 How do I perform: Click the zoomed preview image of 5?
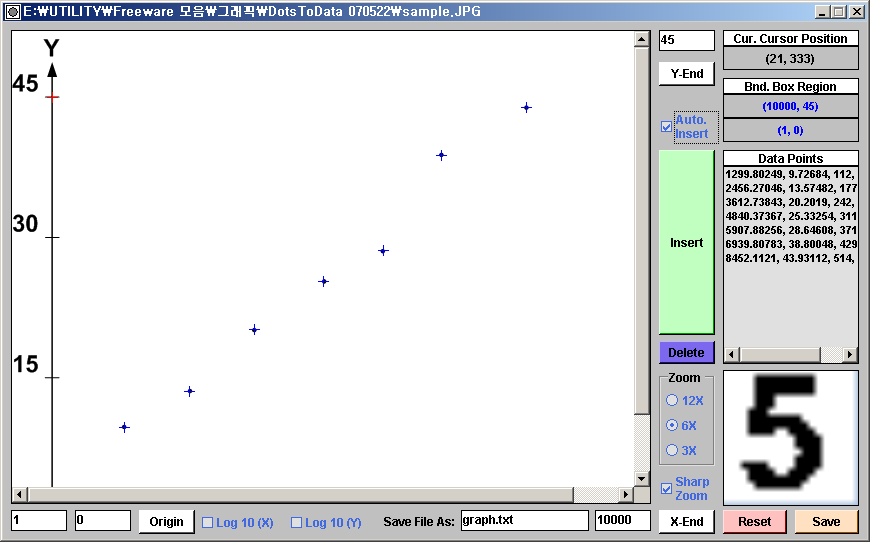(x=791, y=438)
